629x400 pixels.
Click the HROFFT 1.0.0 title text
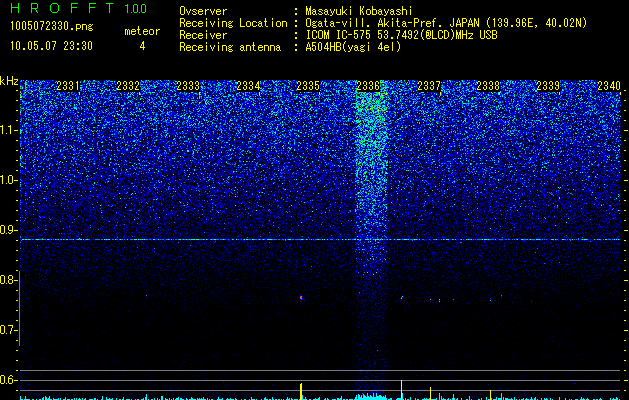tap(78, 8)
